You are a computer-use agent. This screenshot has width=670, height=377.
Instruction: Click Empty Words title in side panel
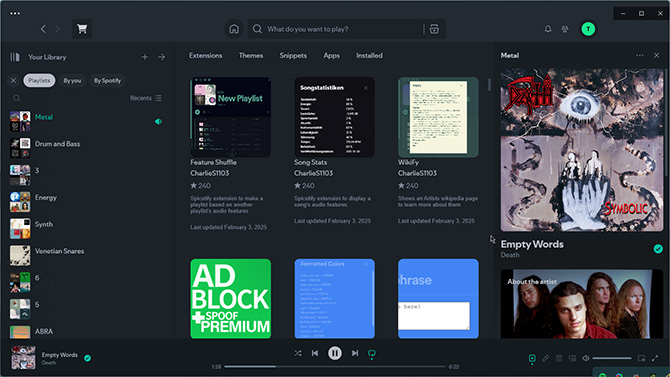click(x=532, y=244)
